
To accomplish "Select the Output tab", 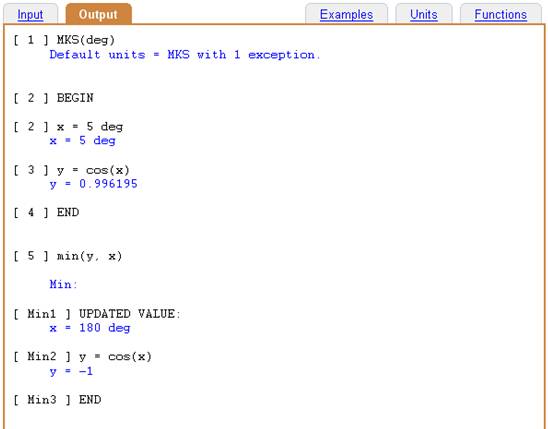I will (98, 14).
